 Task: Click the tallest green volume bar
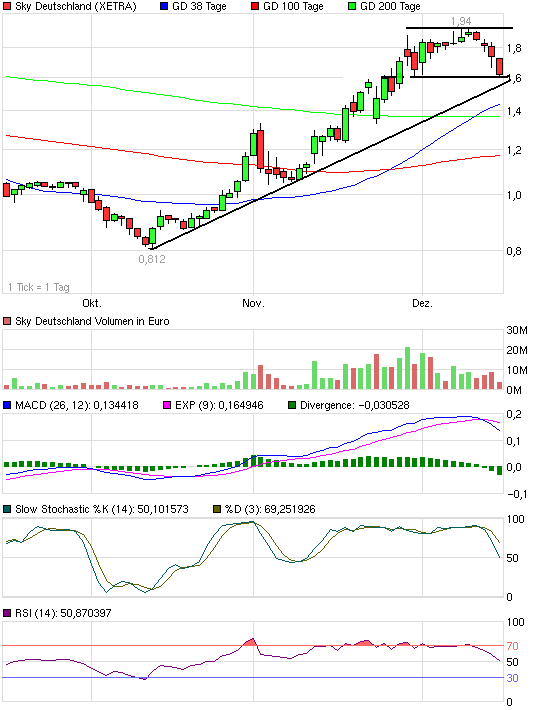407,368
